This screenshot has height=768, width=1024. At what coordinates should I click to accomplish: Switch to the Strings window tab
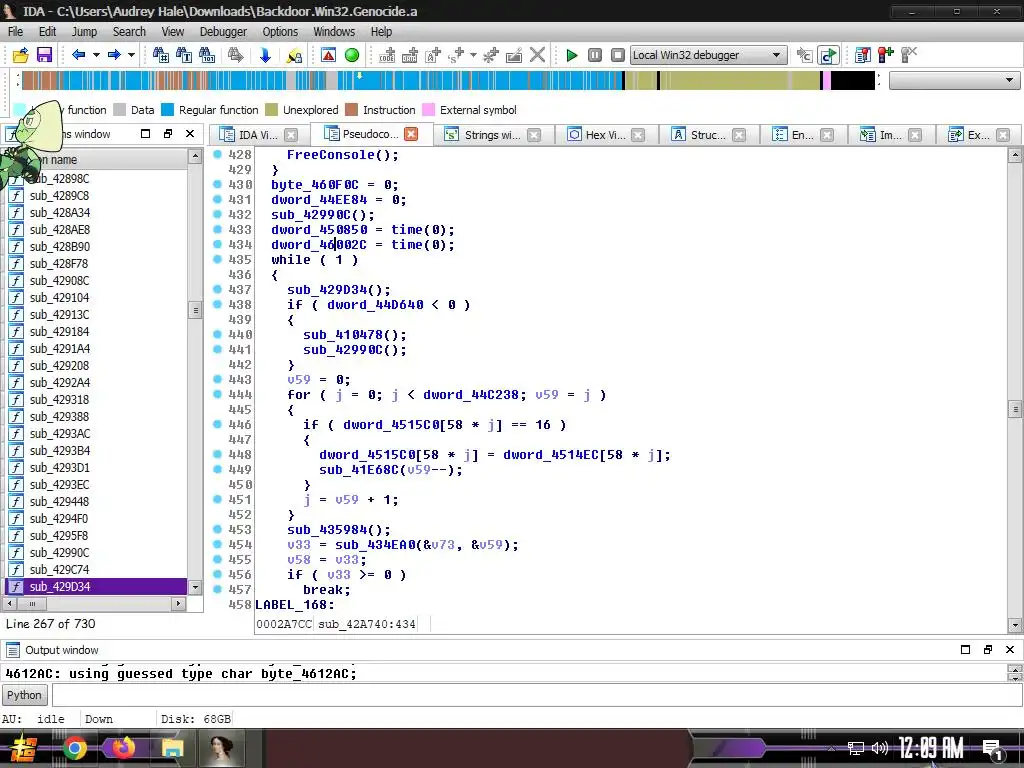(x=492, y=135)
